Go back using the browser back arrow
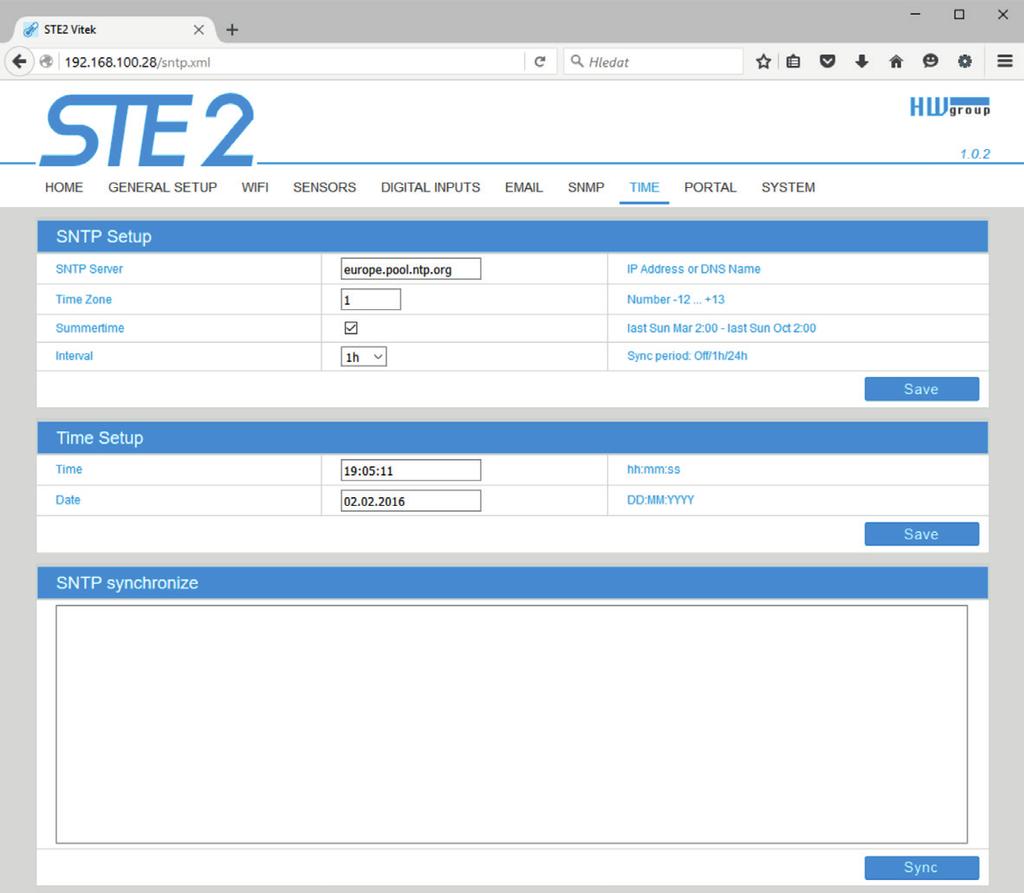Viewport: 1024px width, 893px height. 20,62
